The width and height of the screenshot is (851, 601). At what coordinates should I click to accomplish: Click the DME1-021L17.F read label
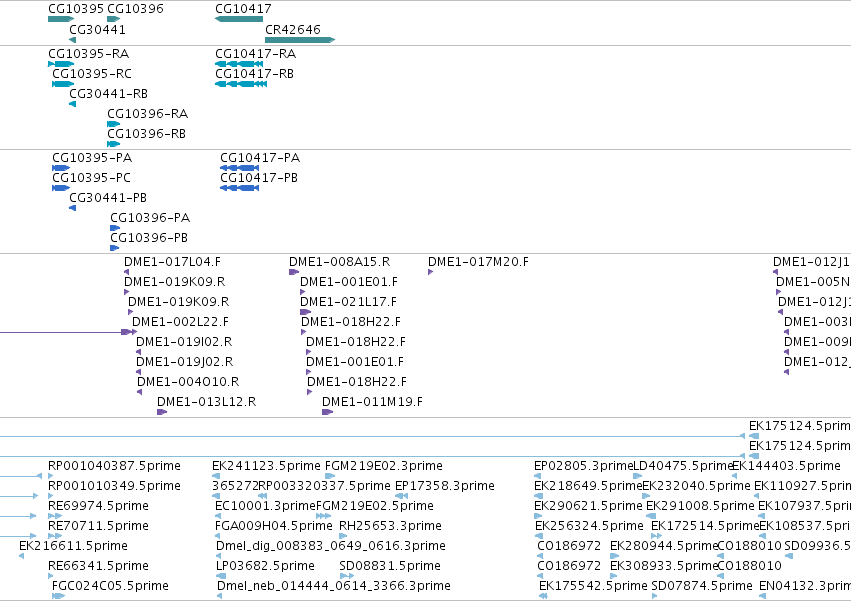tap(348, 302)
